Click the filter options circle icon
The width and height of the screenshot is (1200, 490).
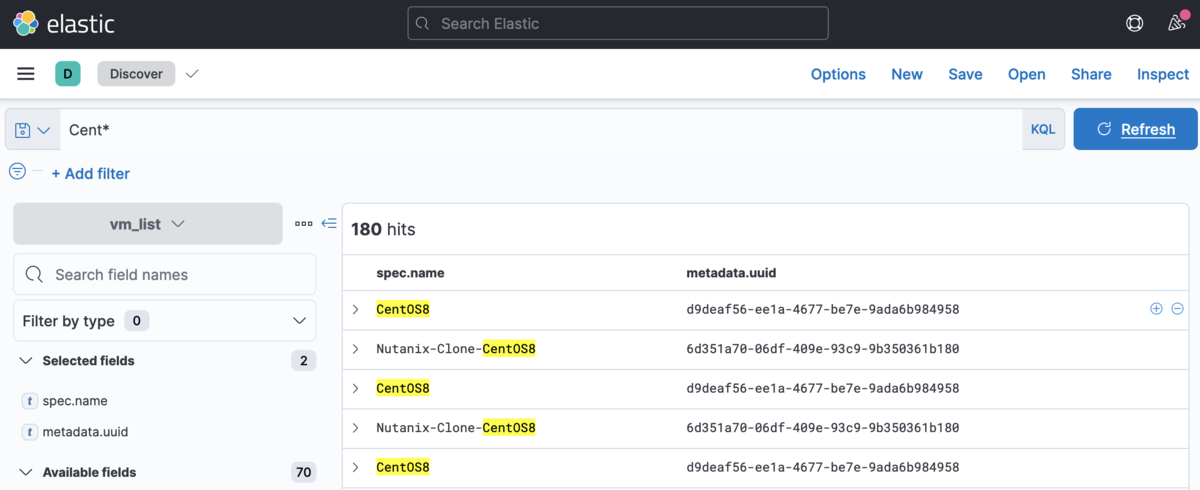(17, 172)
